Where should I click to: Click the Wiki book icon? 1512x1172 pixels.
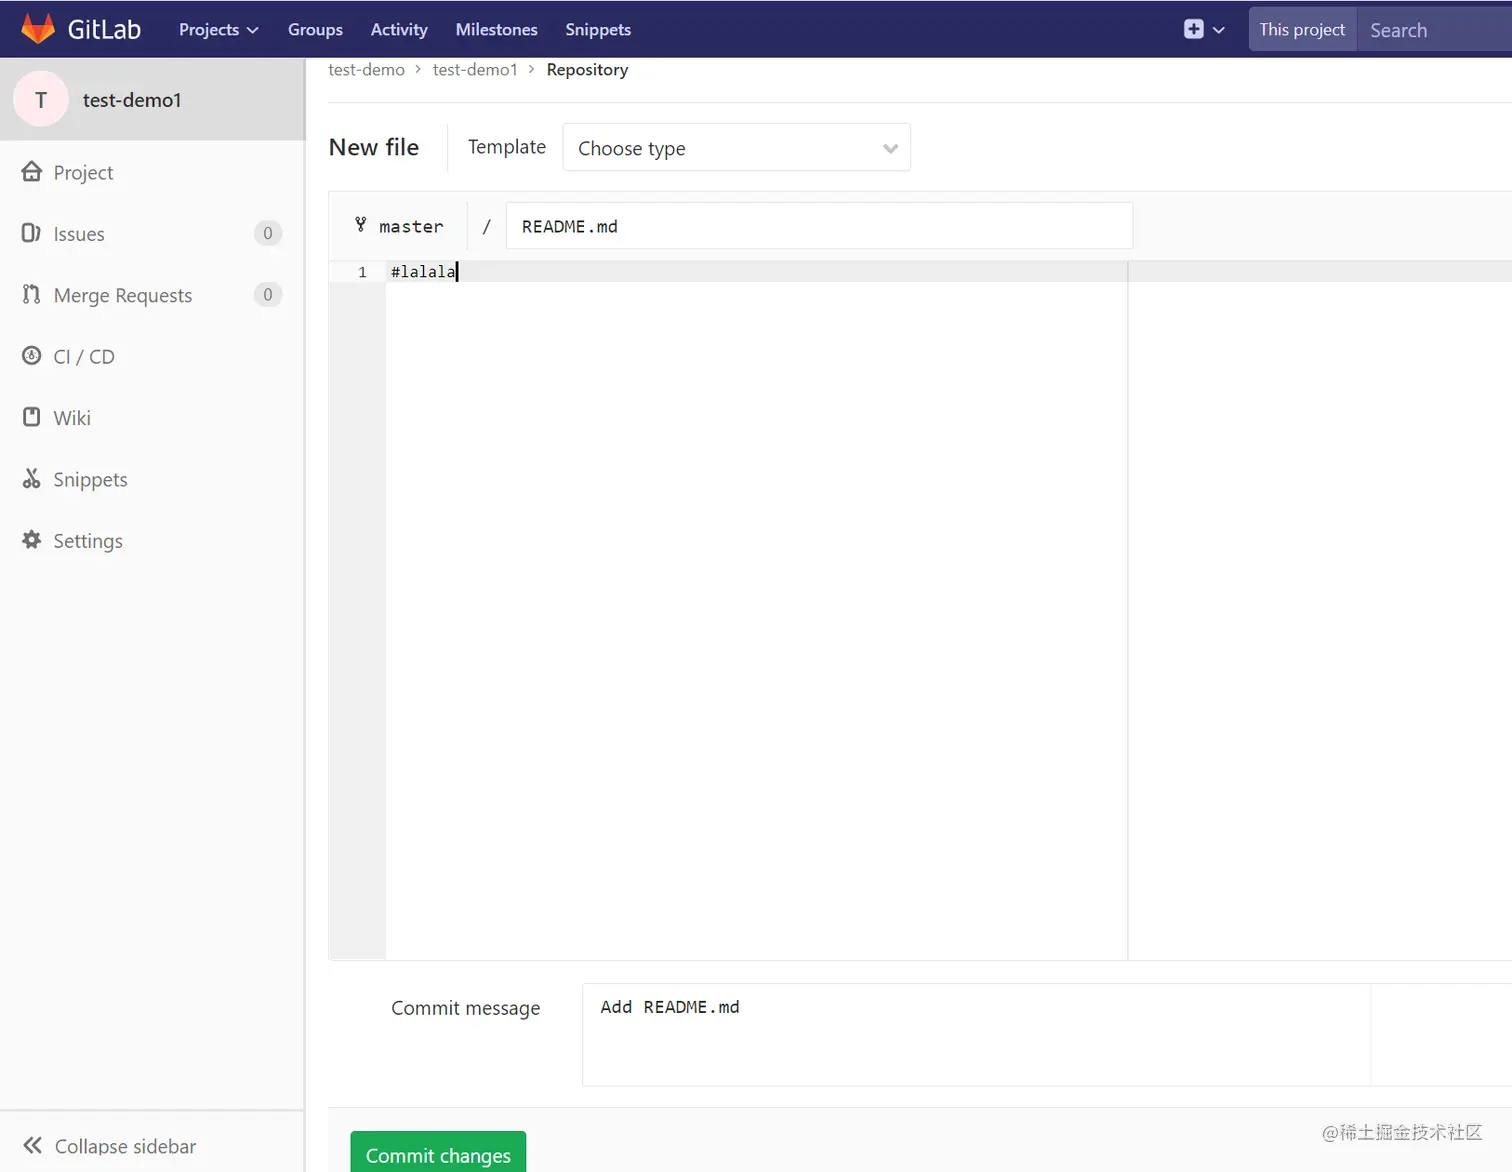pyautogui.click(x=32, y=417)
